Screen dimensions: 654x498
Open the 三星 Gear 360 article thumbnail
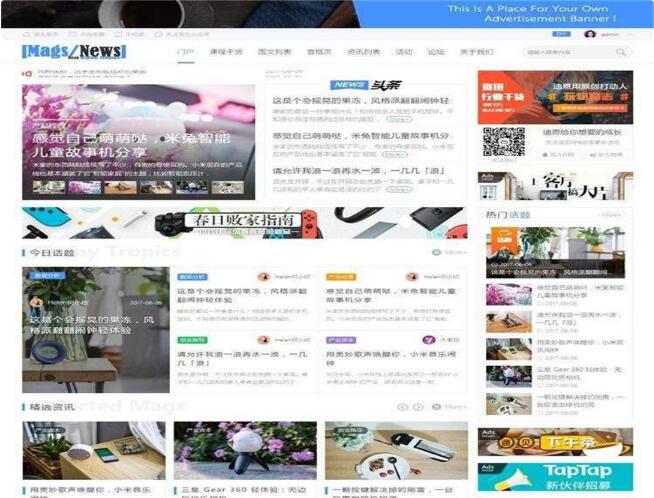click(x=245, y=450)
